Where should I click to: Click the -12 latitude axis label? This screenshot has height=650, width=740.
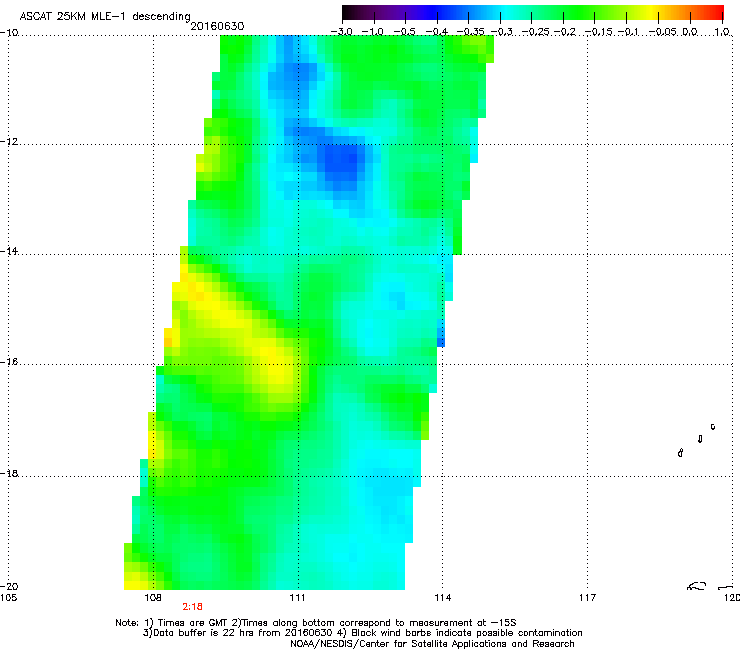click(x=9, y=142)
